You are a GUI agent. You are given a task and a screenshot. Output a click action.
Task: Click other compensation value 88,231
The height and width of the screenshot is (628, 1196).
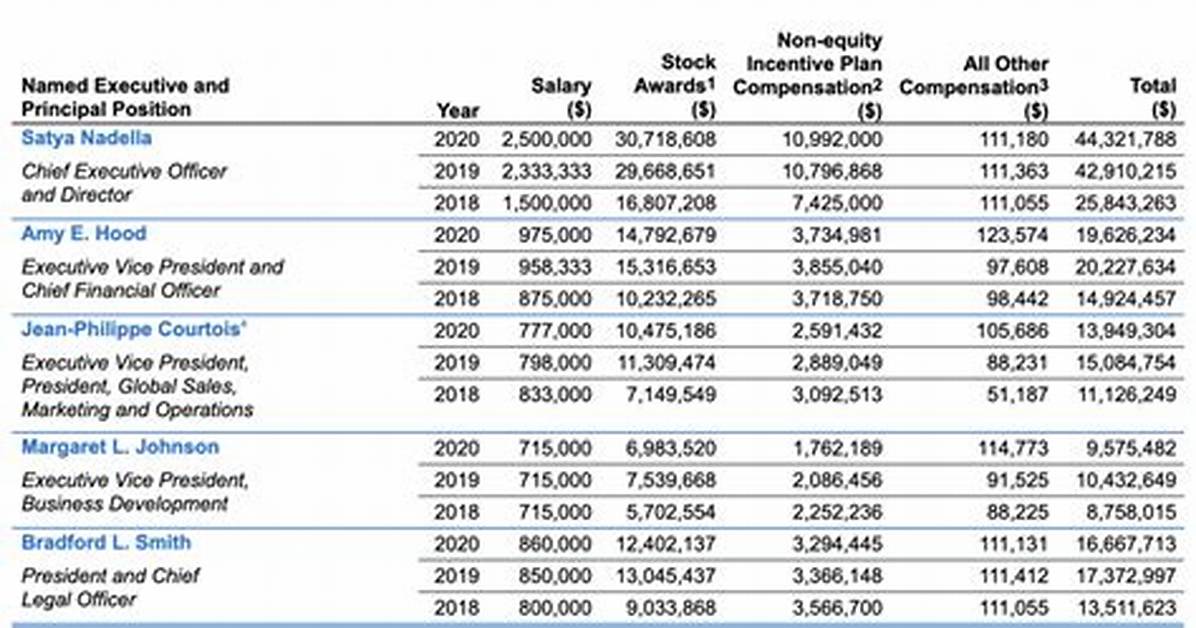point(1017,362)
